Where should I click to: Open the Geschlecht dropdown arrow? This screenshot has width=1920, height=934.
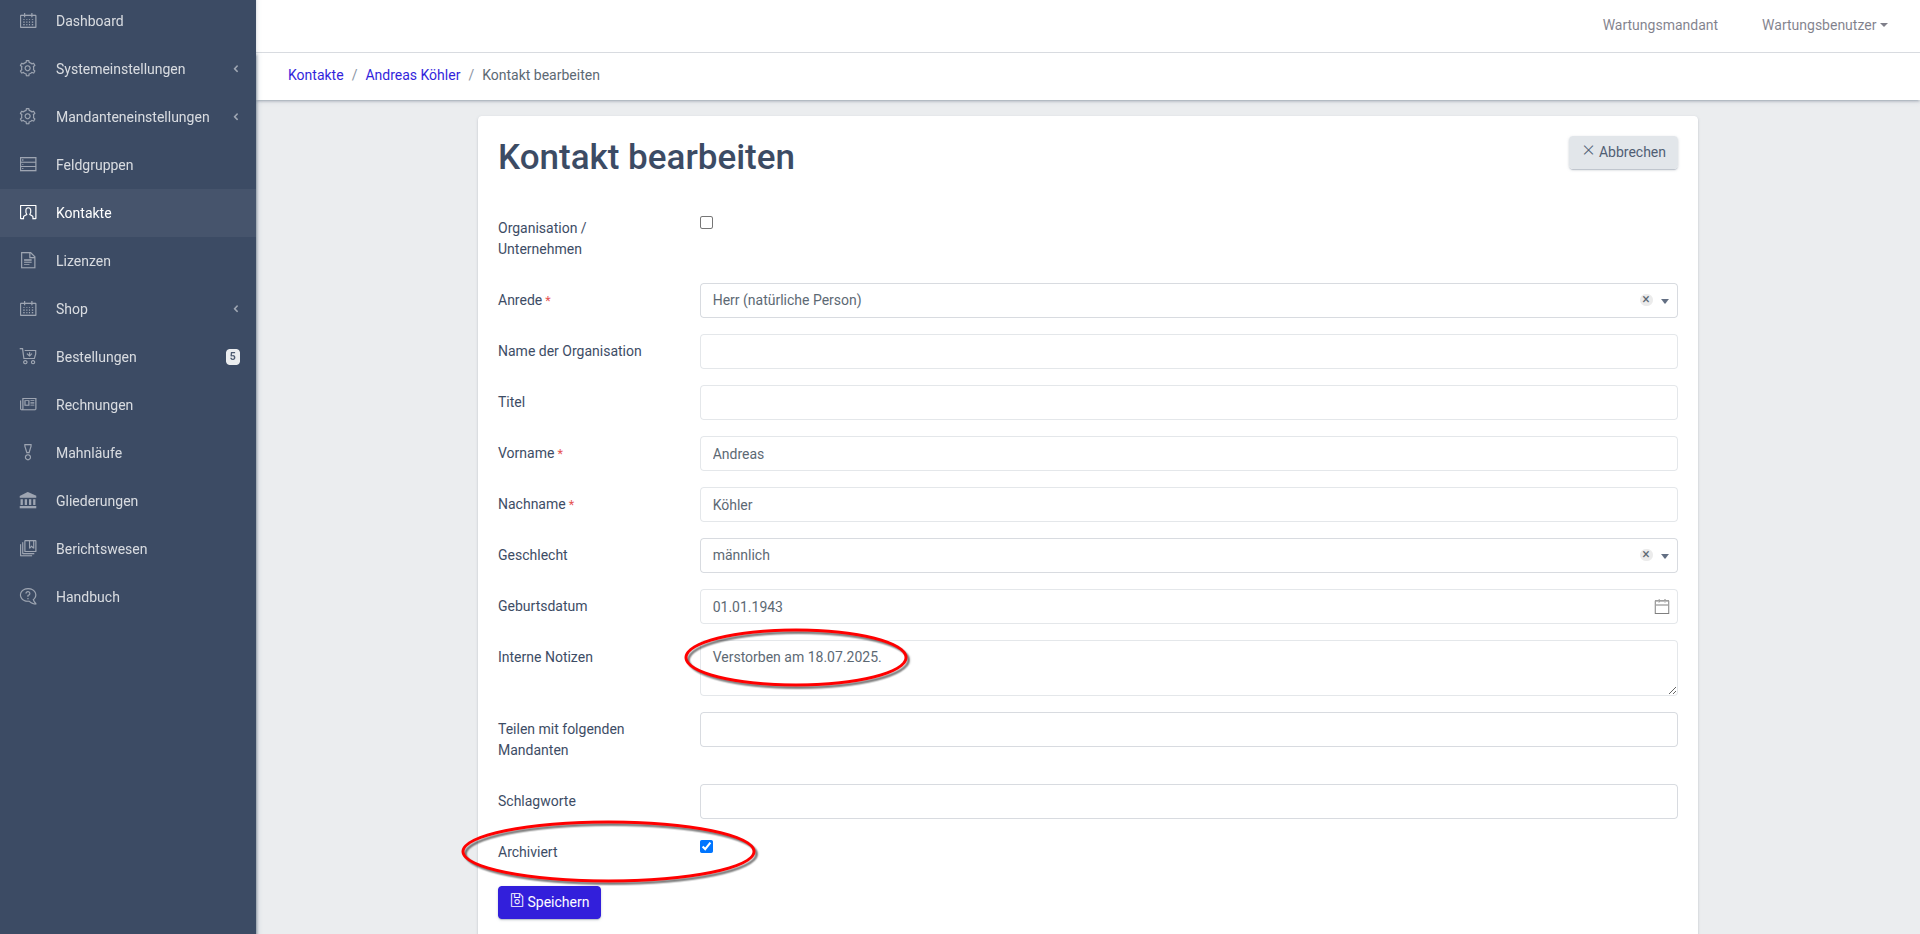click(x=1665, y=556)
